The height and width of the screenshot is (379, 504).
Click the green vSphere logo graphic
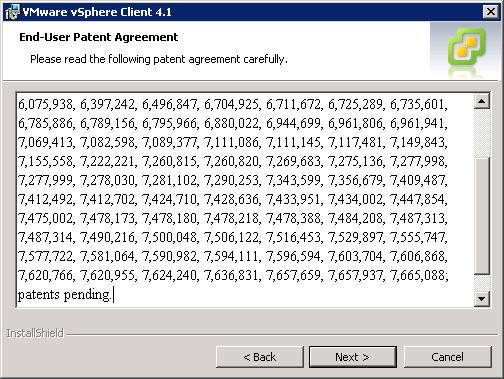pos(466,47)
